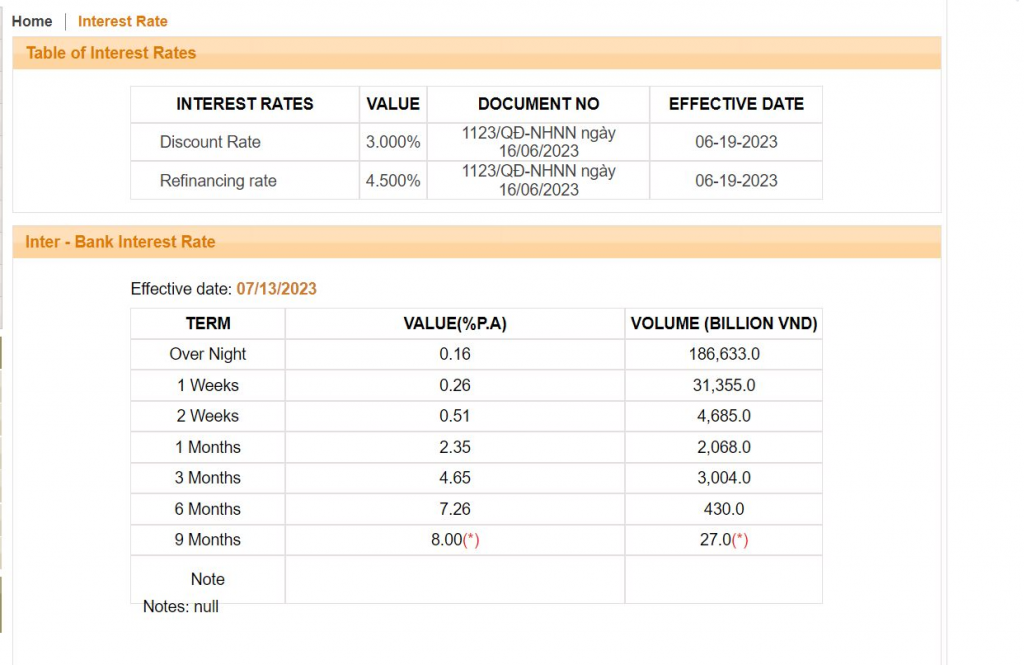Select the 3 Months term cell
The height and width of the screenshot is (665, 1024).
[208, 478]
